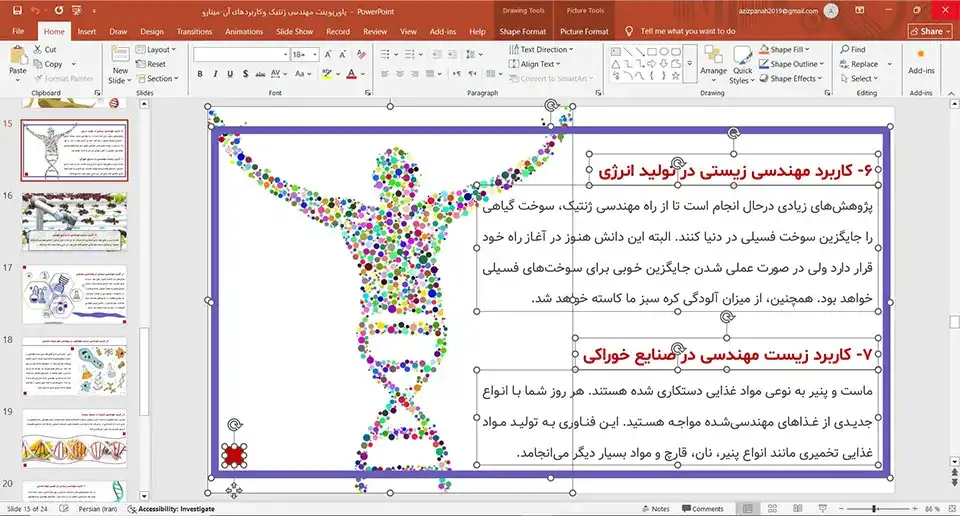Image resolution: width=960 pixels, height=516 pixels.
Task: Click the Replace button
Action: coord(859,64)
